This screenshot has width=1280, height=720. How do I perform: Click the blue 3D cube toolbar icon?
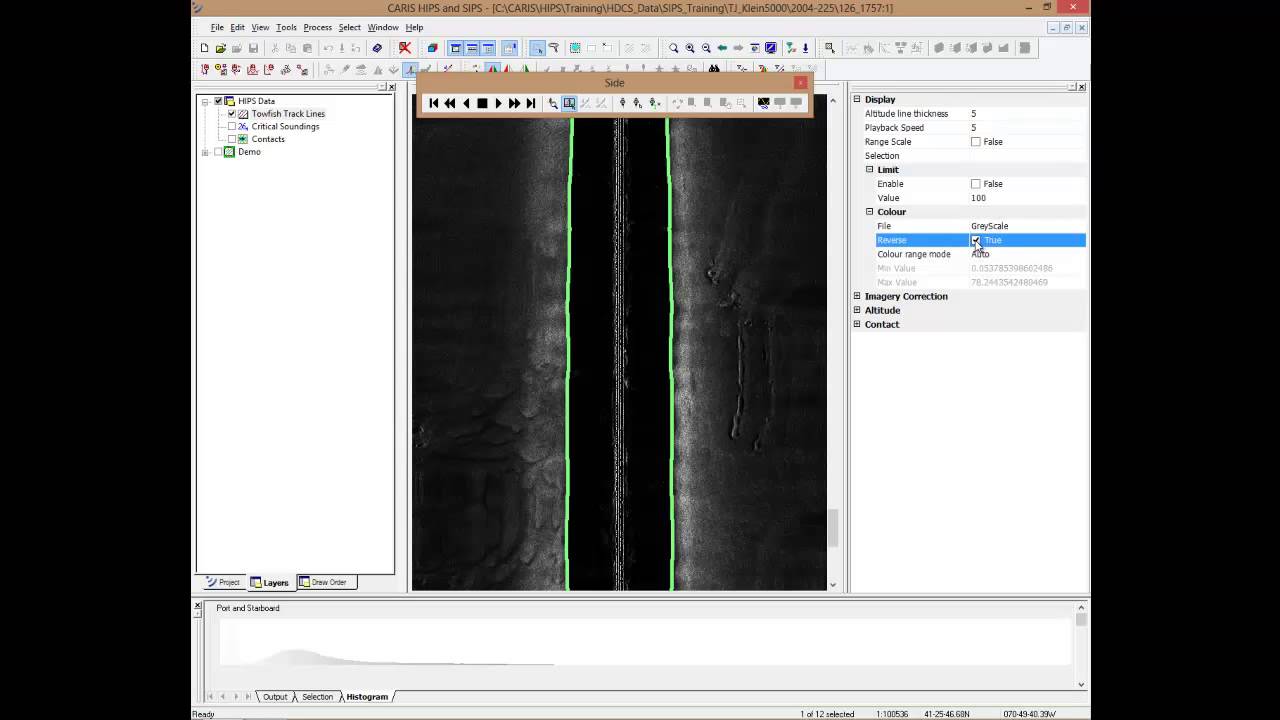[432, 48]
